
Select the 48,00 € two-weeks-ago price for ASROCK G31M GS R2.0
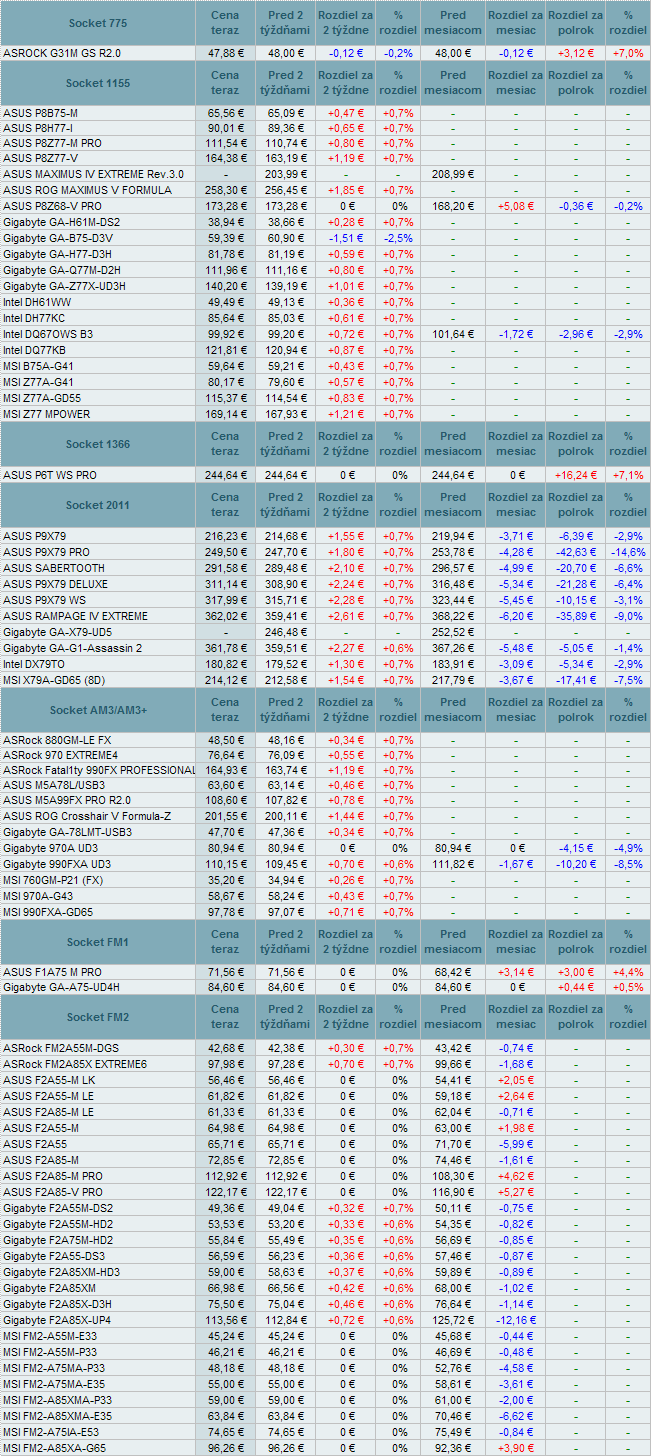(286, 53)
